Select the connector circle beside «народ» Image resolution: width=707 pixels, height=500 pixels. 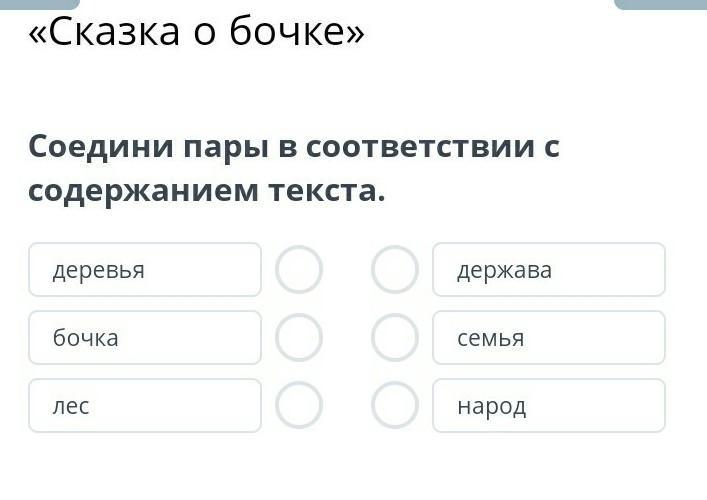395,406
